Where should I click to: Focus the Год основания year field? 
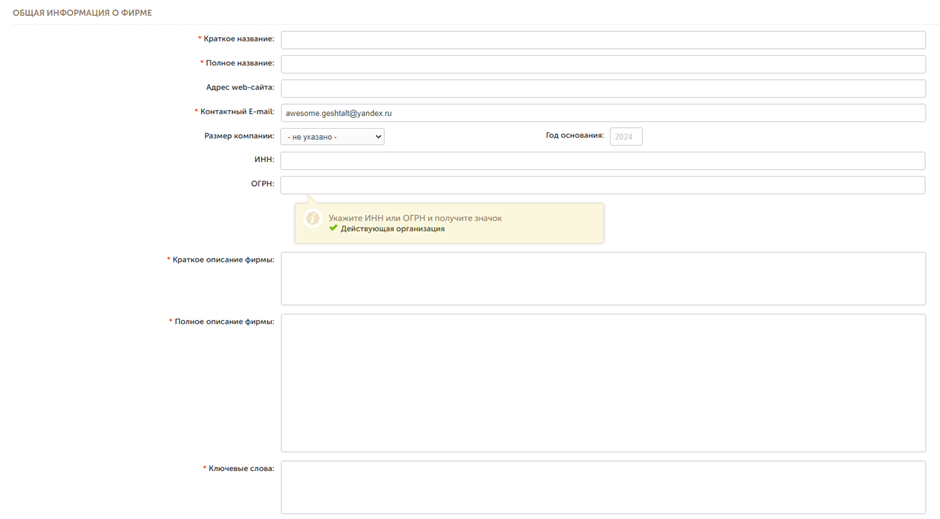625,137
